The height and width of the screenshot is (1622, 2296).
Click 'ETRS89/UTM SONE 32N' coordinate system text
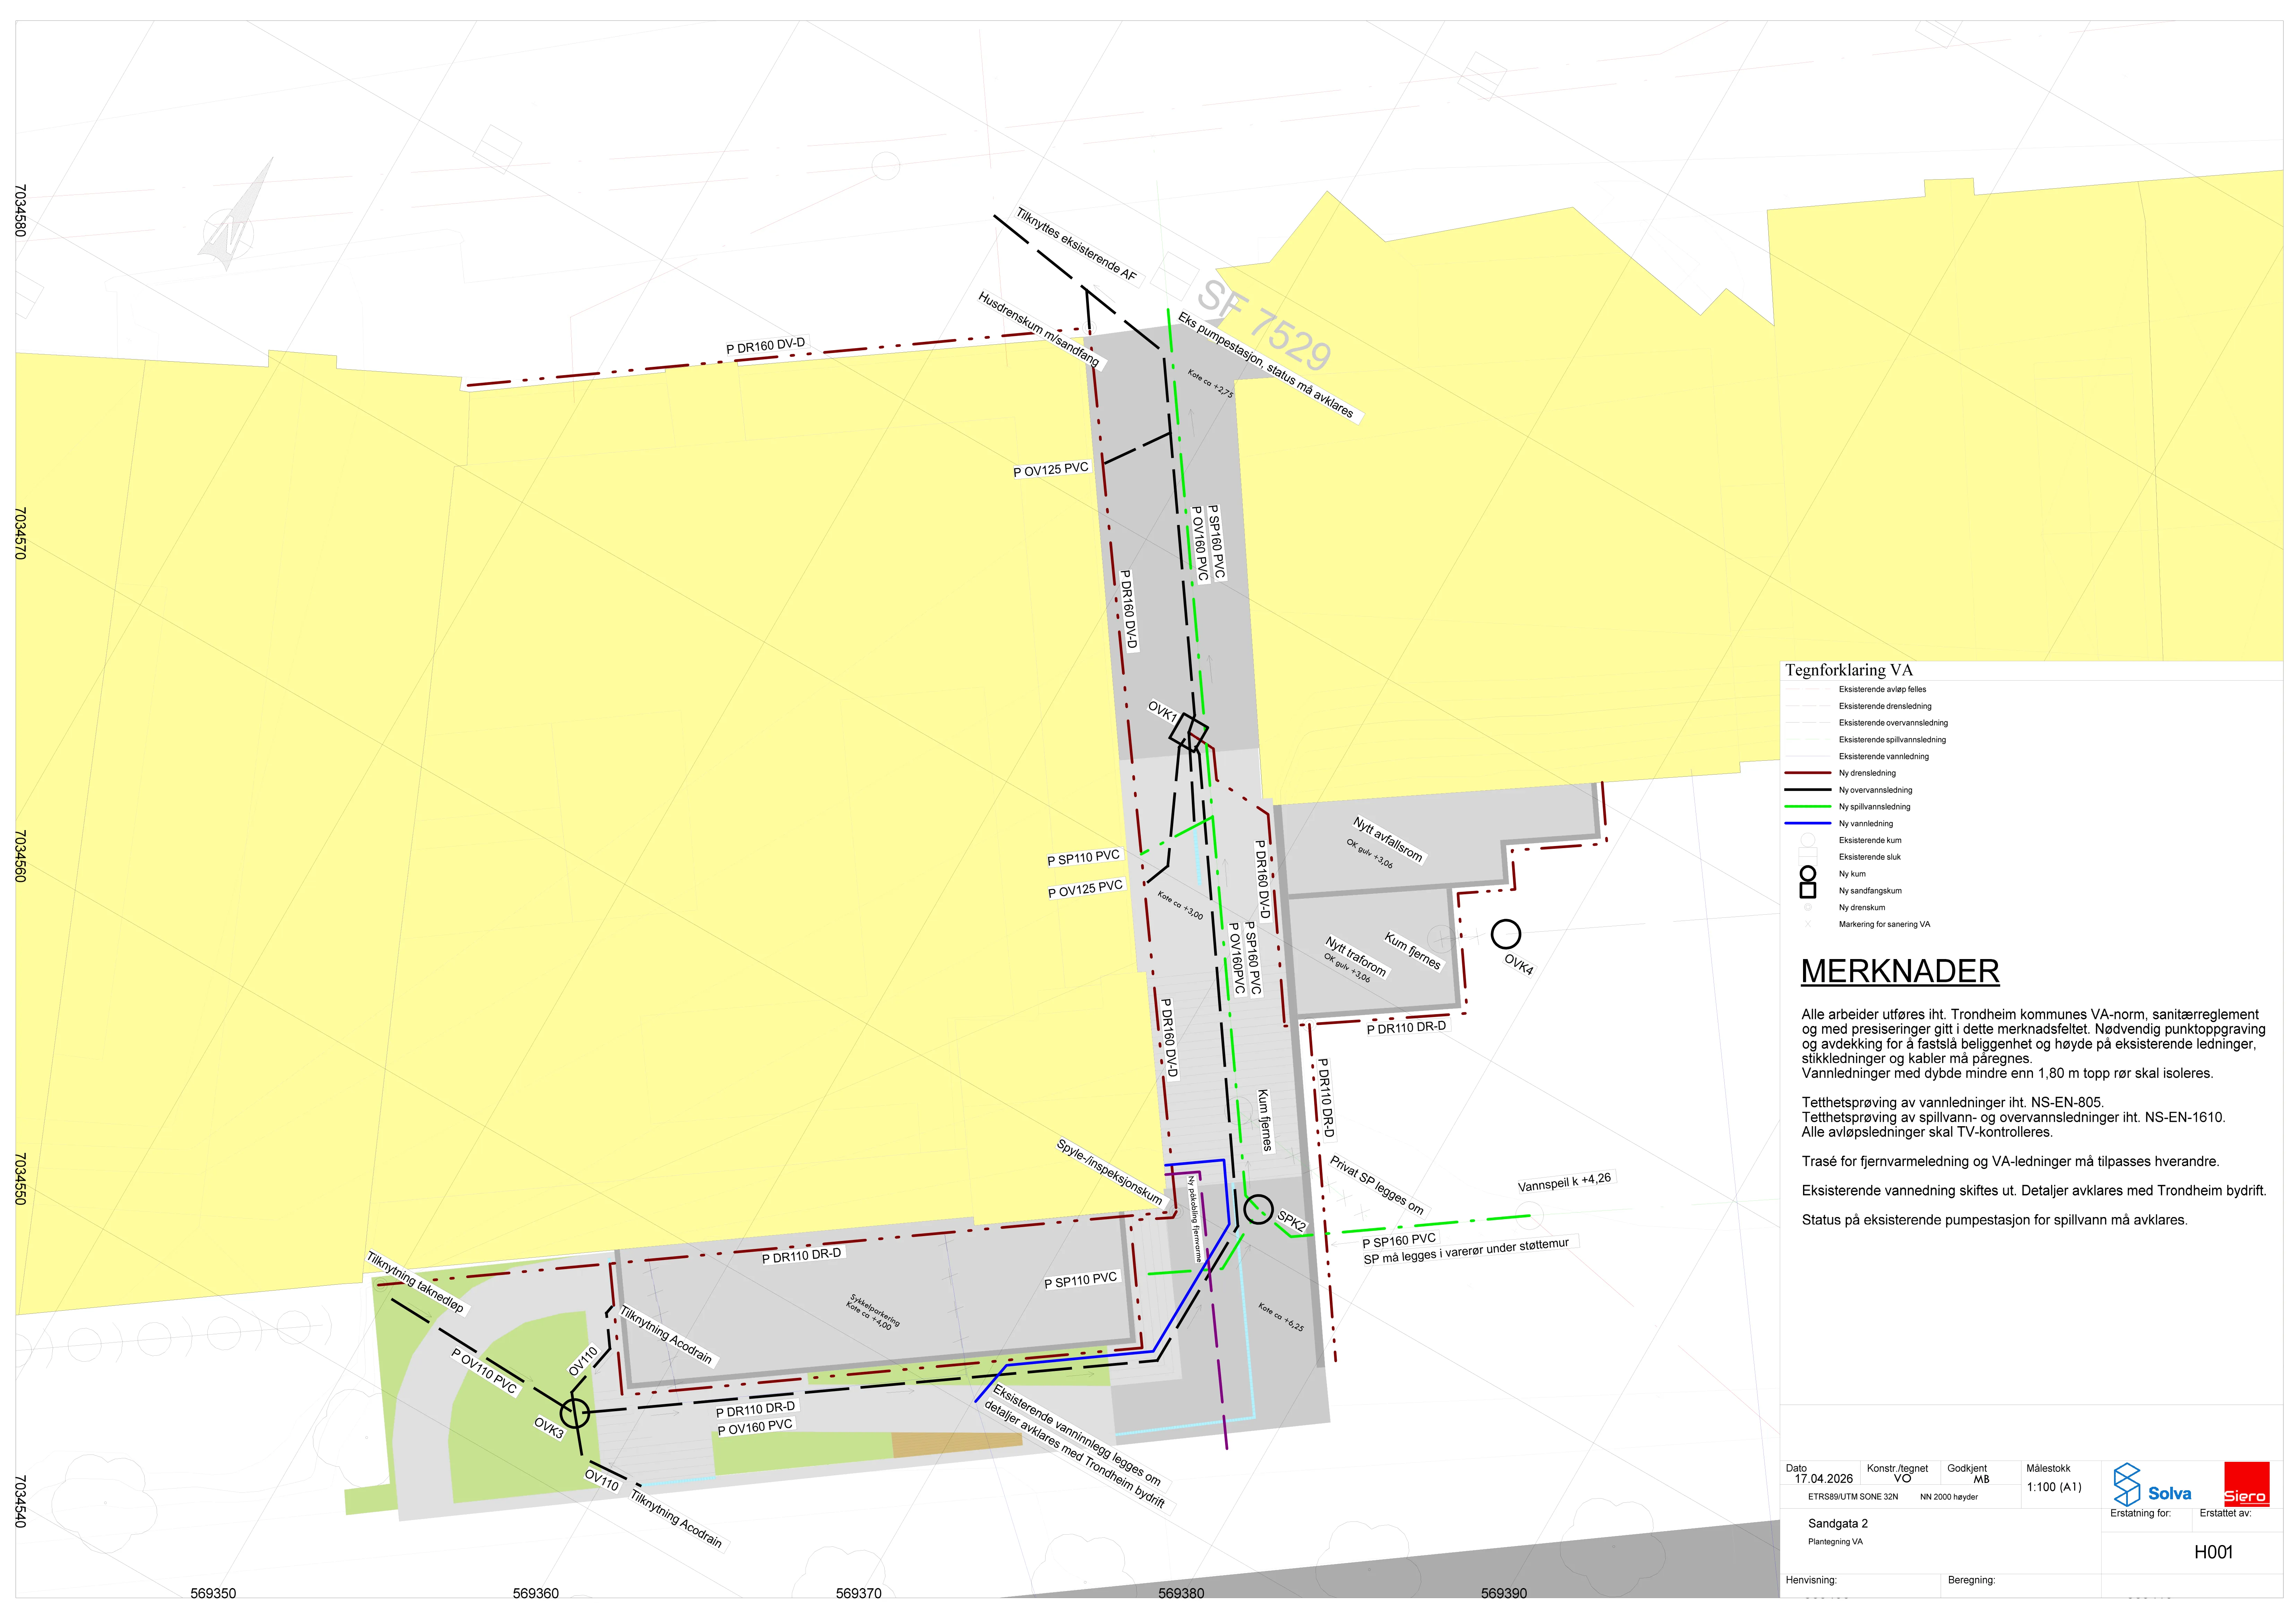click(x=1853, y=1497)
